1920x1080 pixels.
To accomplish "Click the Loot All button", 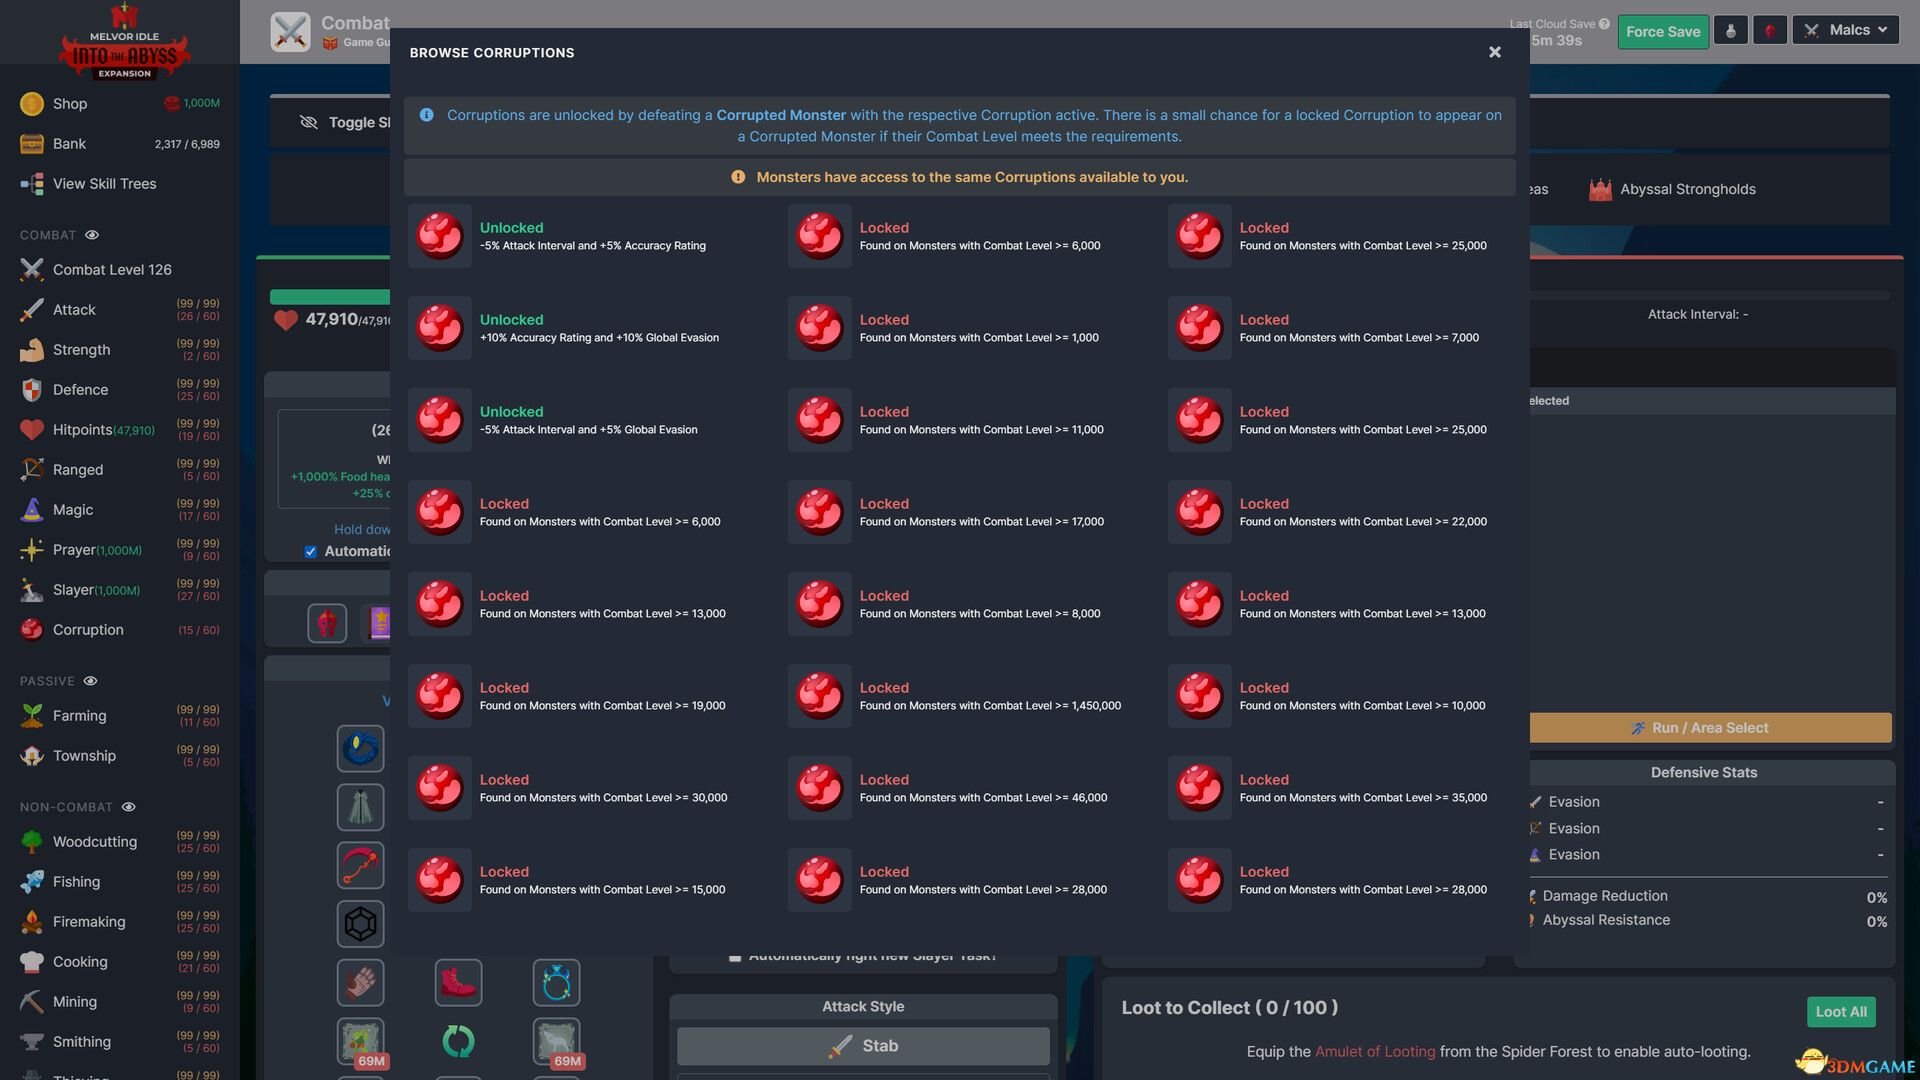I will click(x=1842, y=1011).
